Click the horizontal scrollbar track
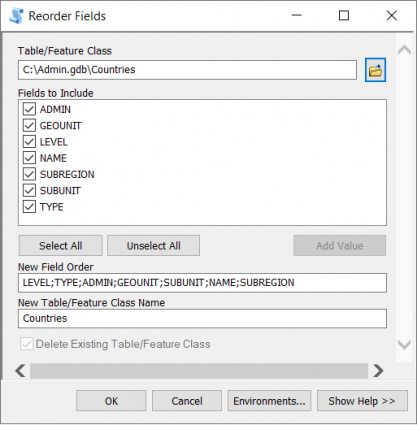The image size is (417, 425). (x=199, y=371)
